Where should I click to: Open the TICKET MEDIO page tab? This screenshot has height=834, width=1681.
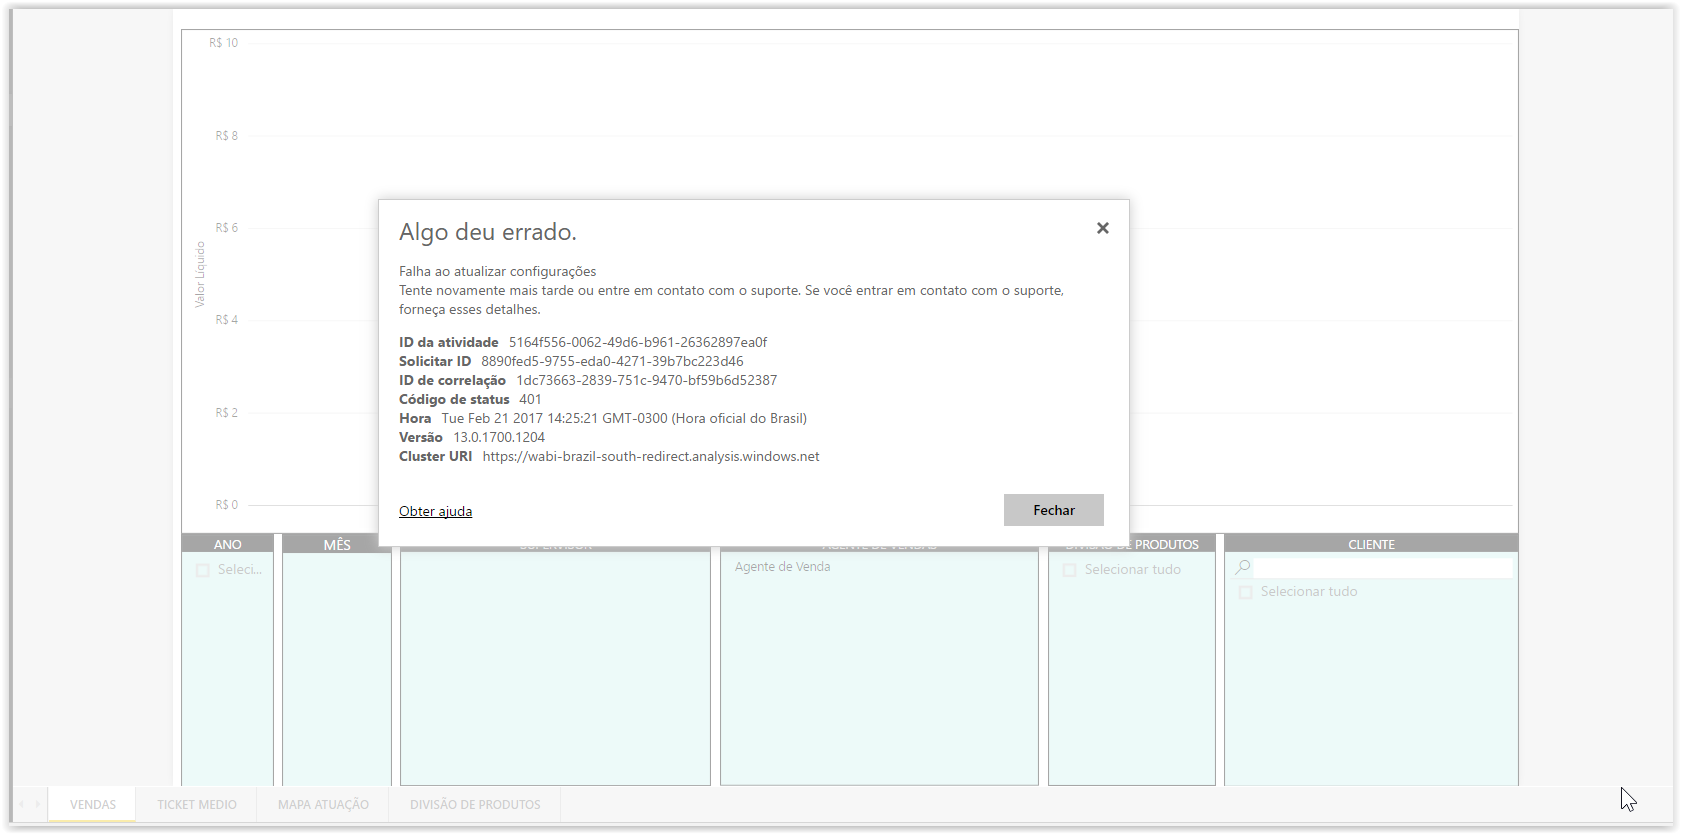197,804
